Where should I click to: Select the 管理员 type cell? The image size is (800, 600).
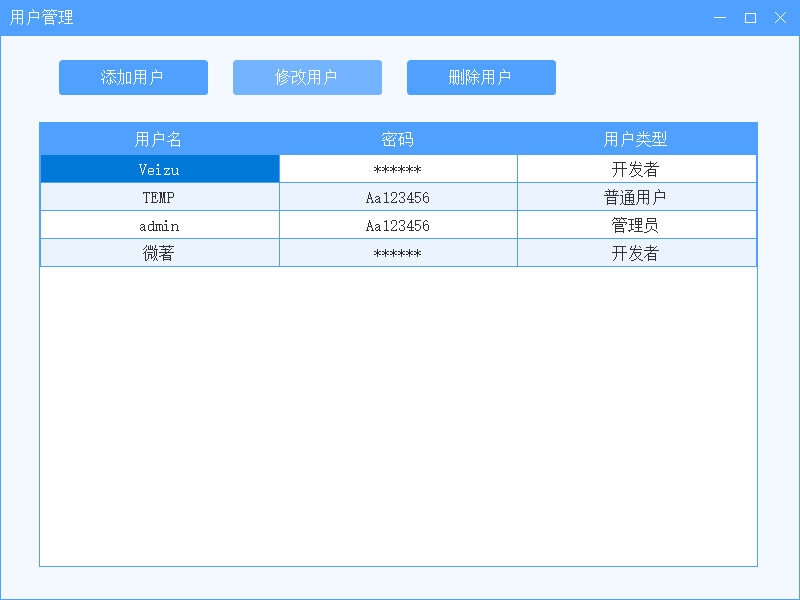(x=637, y=225)
